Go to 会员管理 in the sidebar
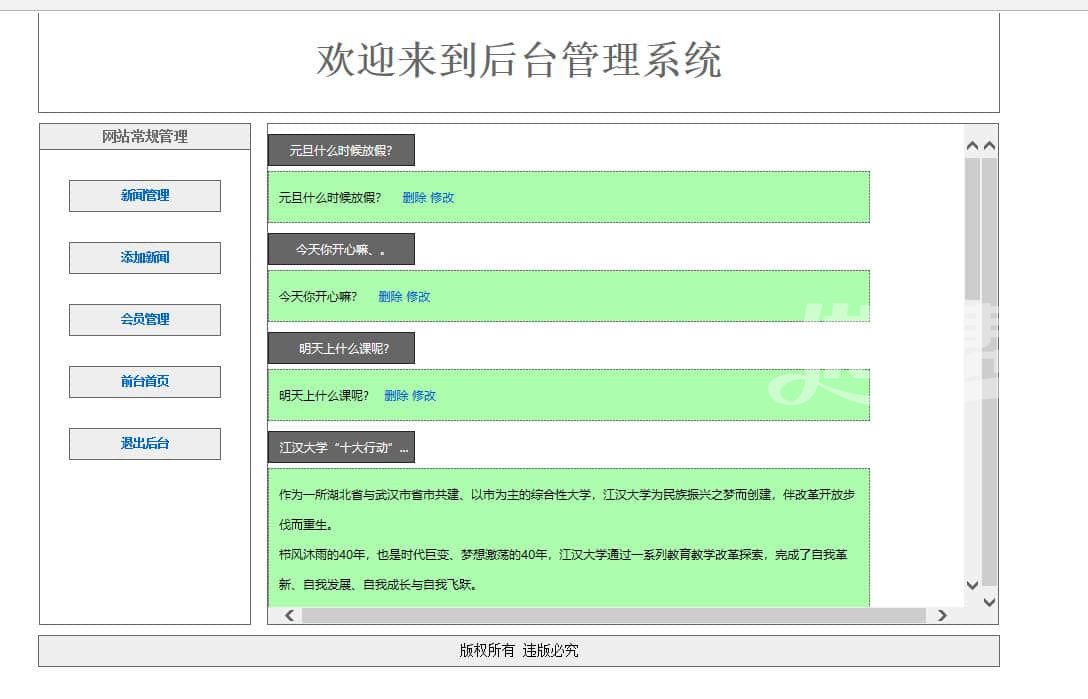1088x699 pixels. [x=145, y=320]
